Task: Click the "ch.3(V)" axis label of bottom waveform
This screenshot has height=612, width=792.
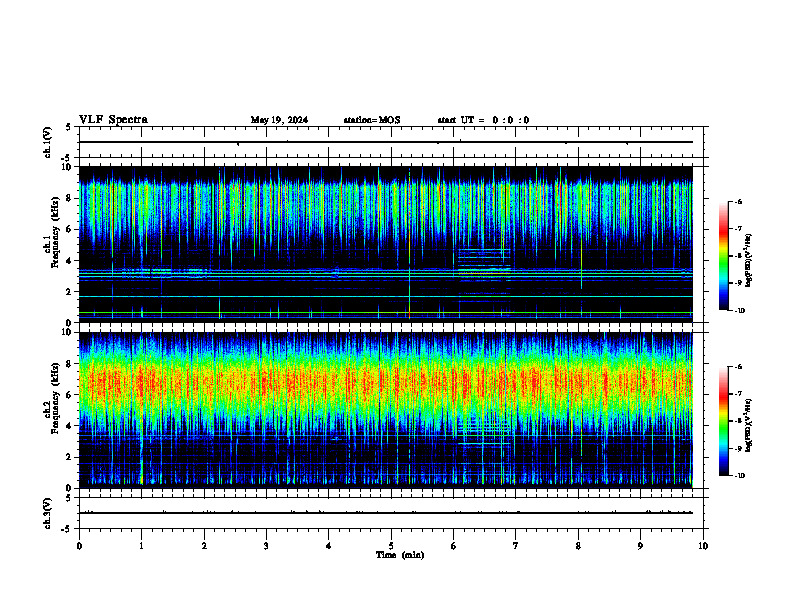Action: 48,513
